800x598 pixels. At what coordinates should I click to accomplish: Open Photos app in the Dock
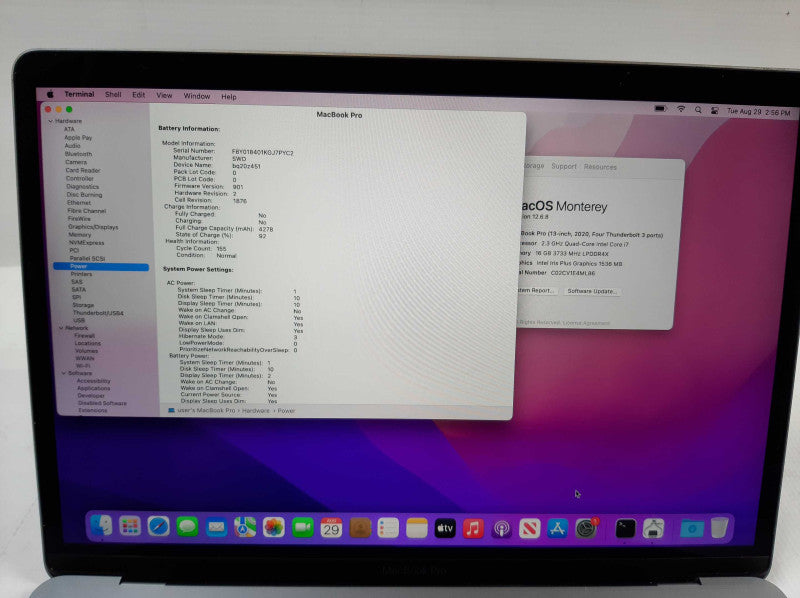pyautogui.click(x=273, y=528)
